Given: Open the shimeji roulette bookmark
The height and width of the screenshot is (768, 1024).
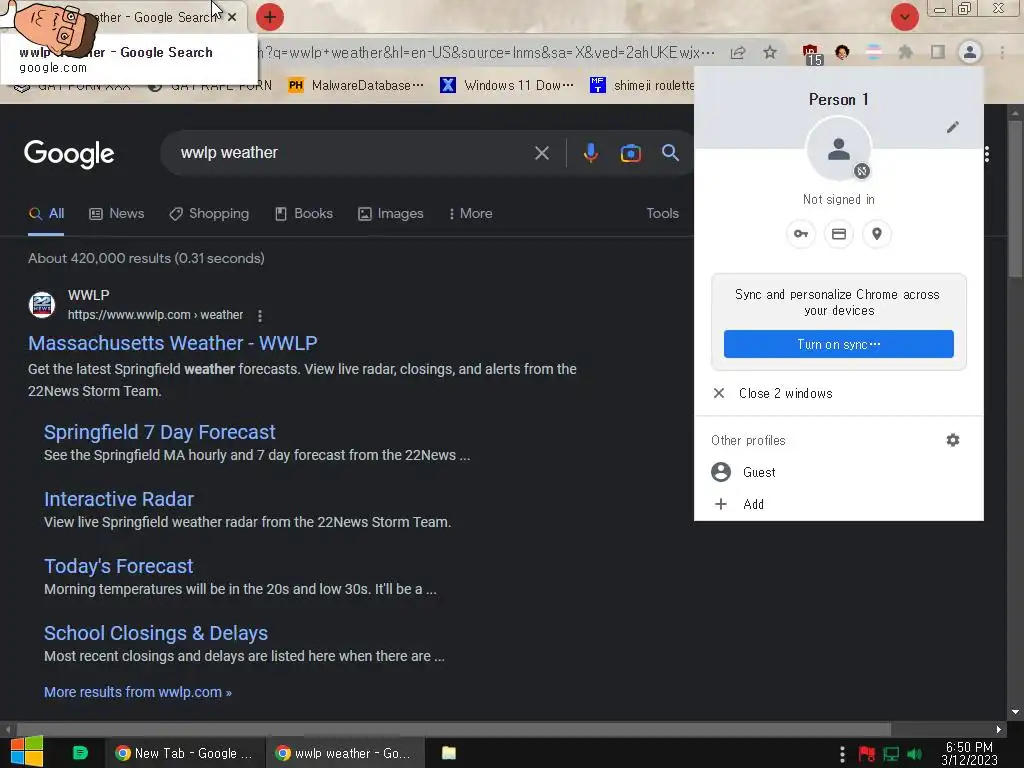Looking at the screenshot, I should click(641, 86).
